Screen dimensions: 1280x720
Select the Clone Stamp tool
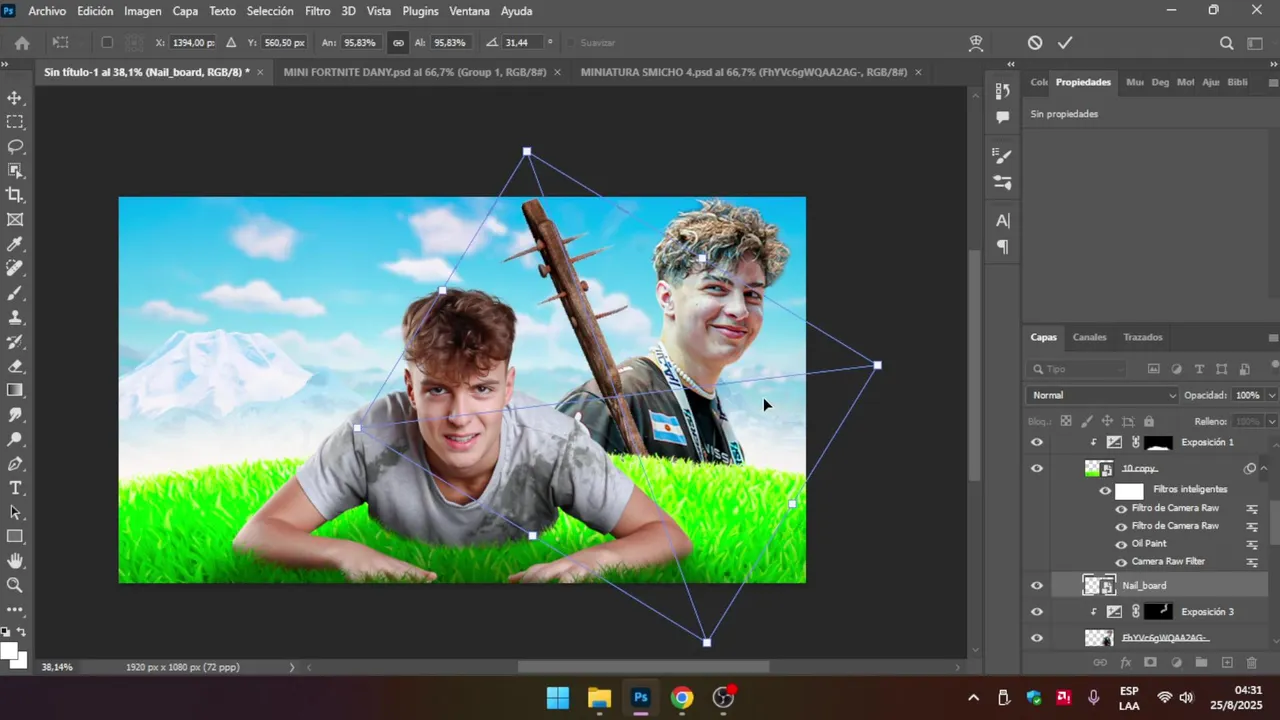15,317
